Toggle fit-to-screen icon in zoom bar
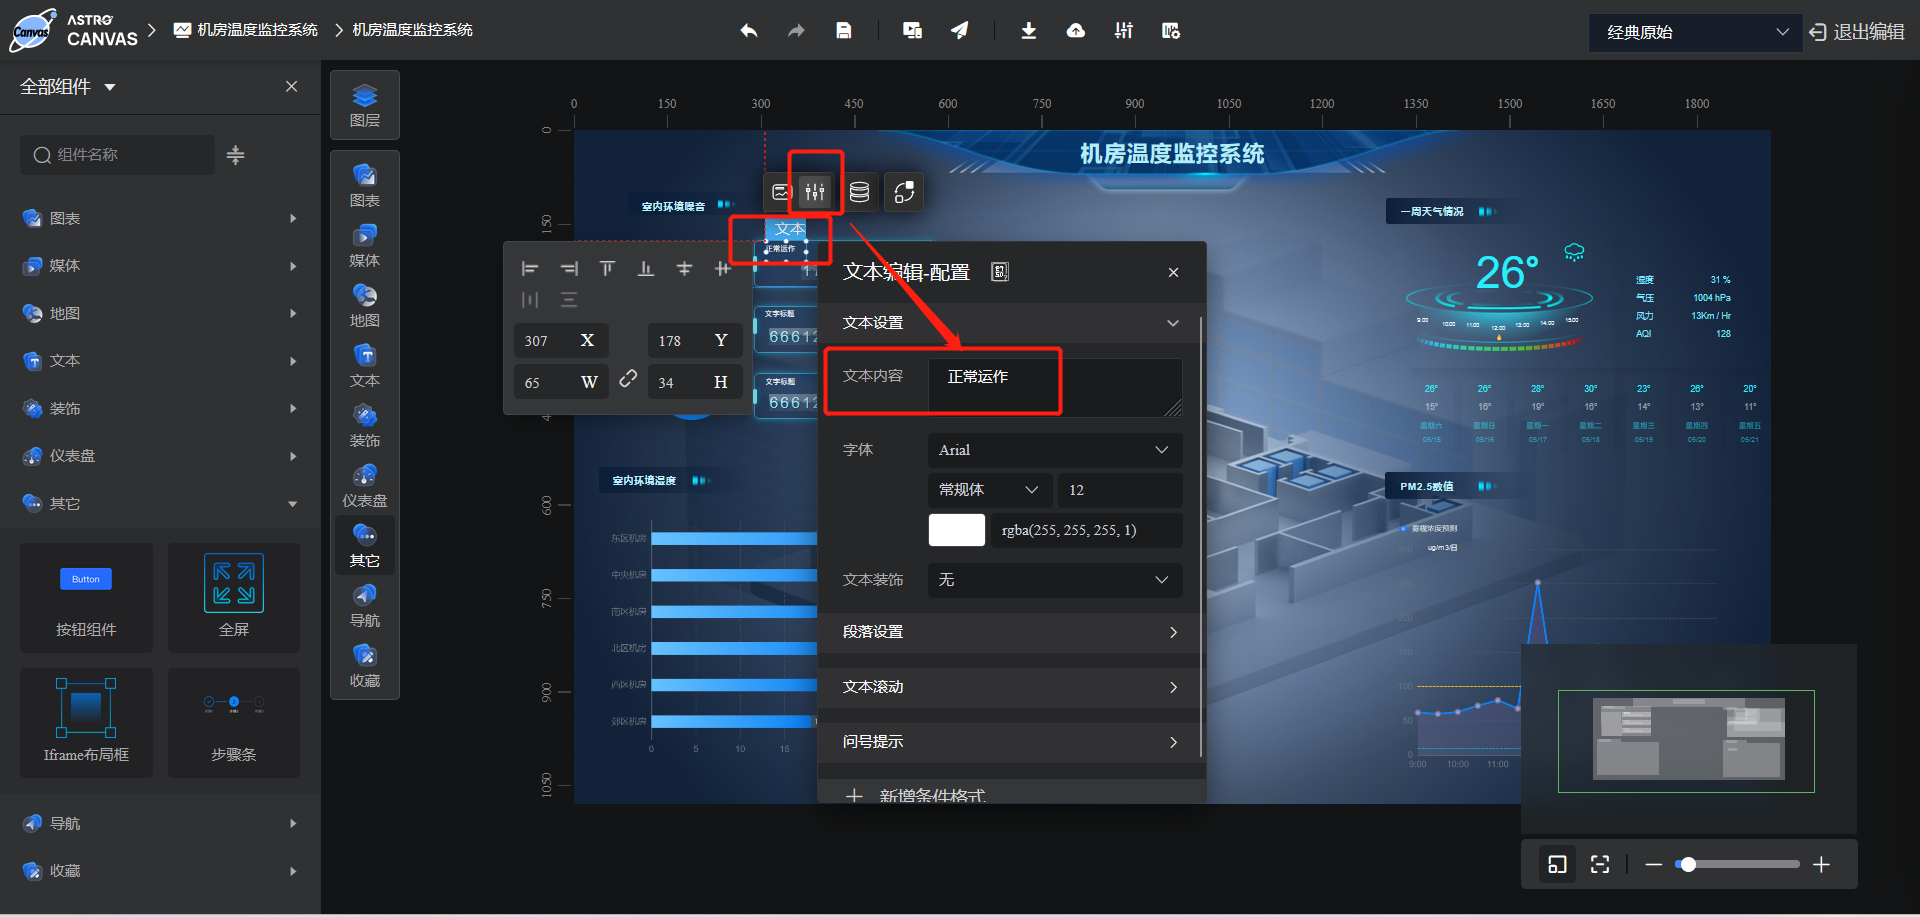The height and width of the screenshot is (917, 1920). (x=1600, y=864)
